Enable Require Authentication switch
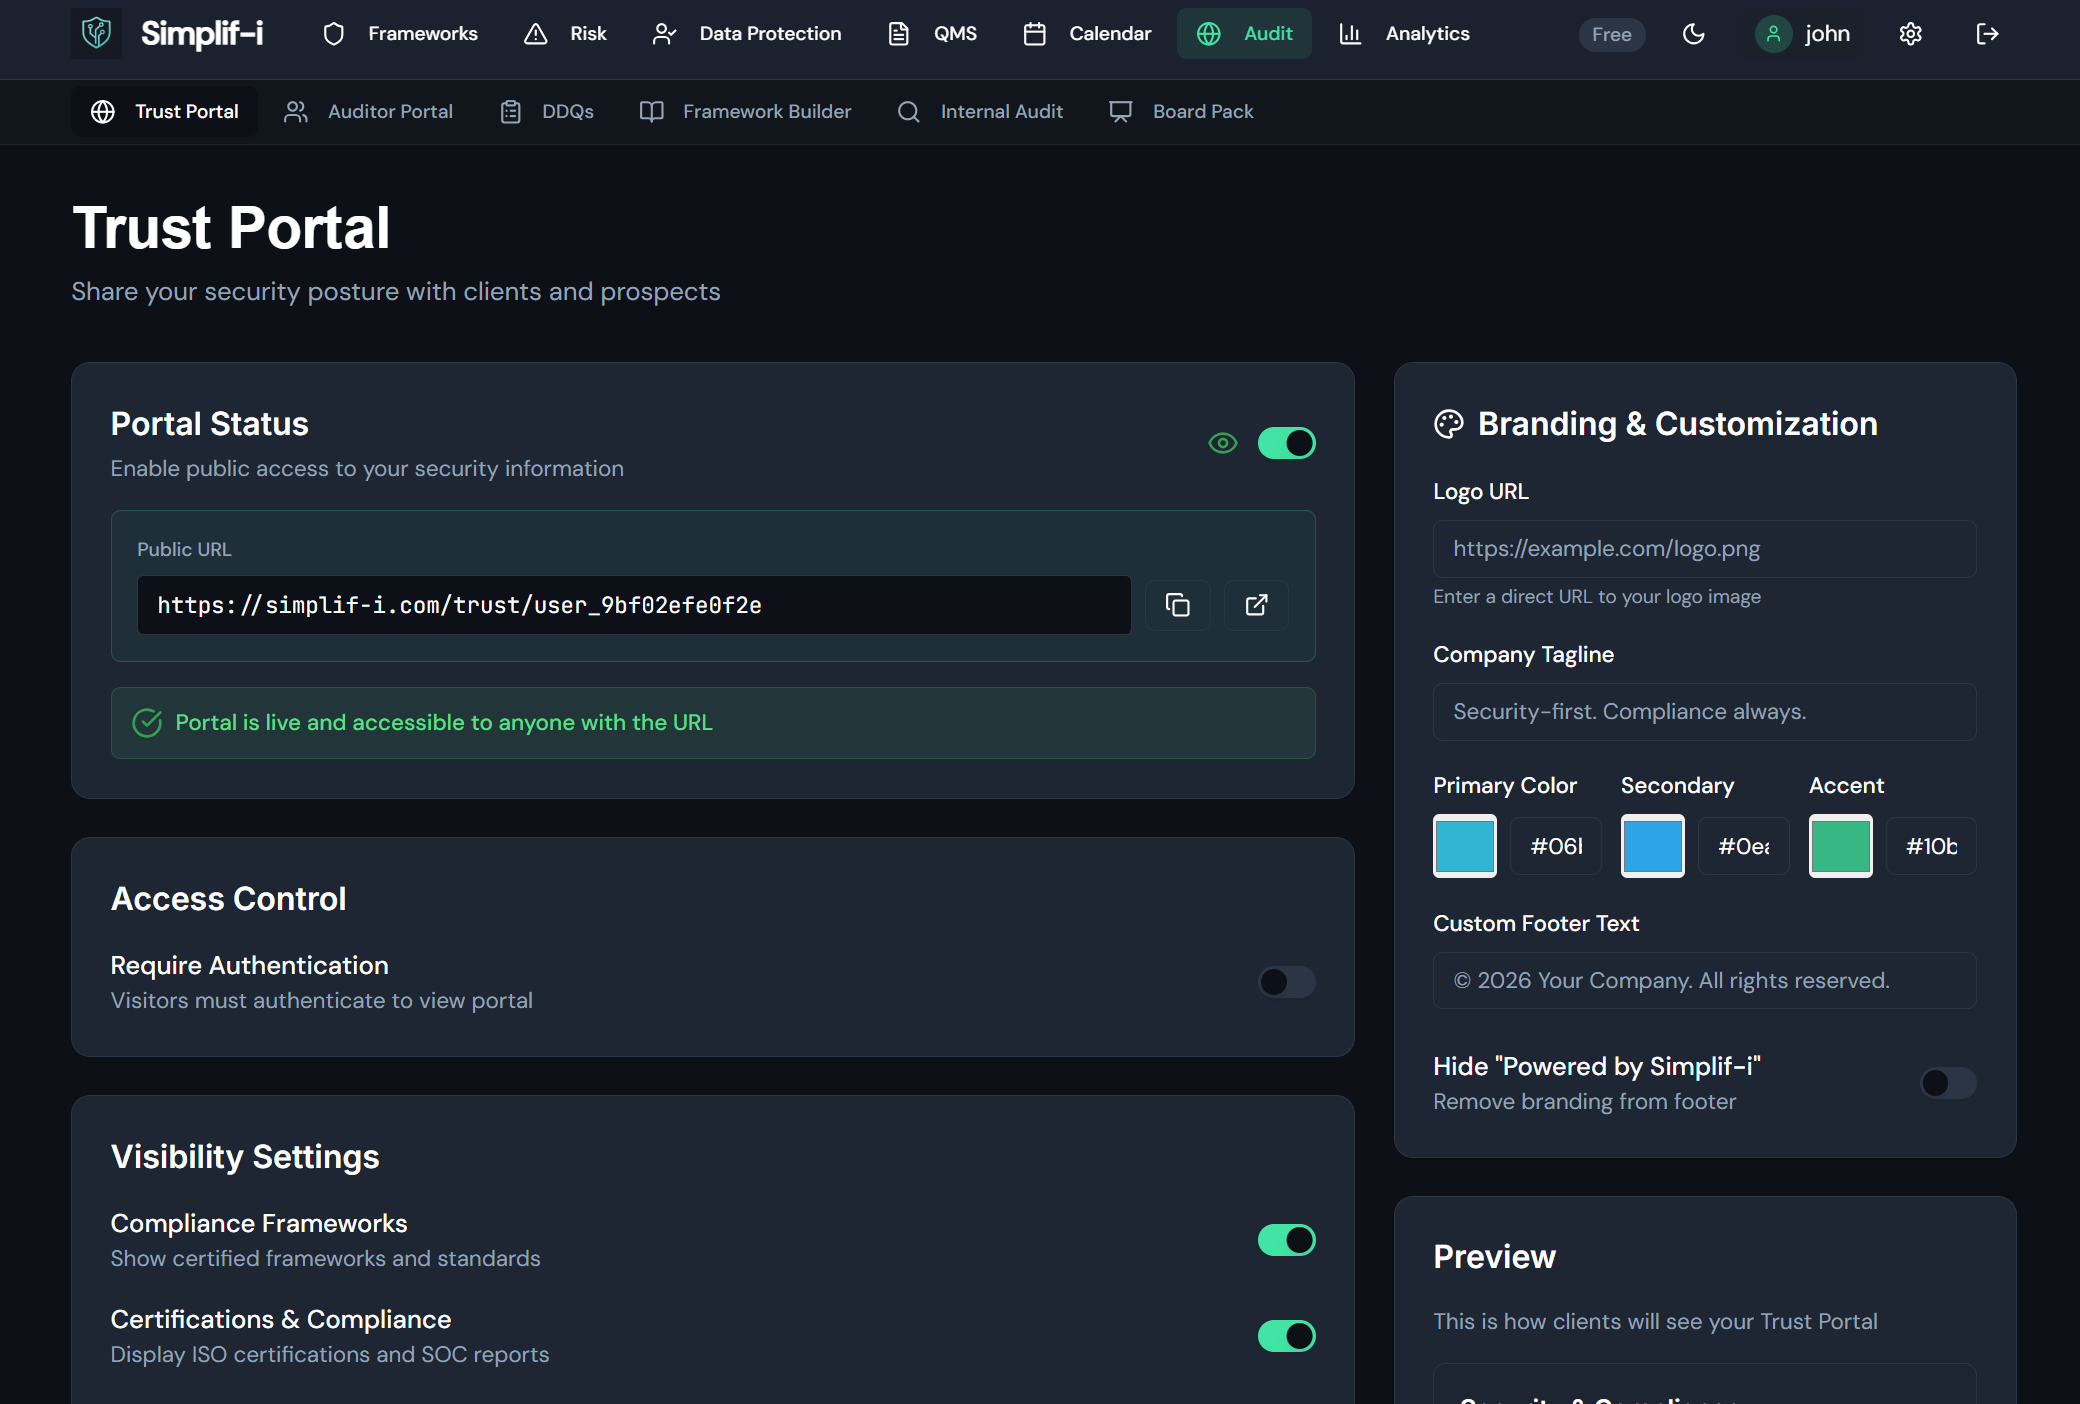The height and width of the screenshot is (1404, 2080). click(x=1286, y=982)
